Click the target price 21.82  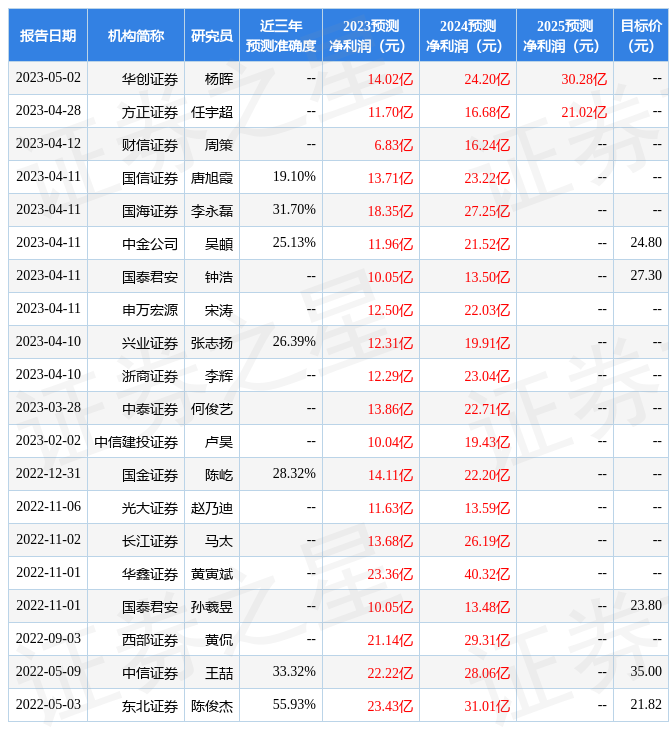click(646, 705)
